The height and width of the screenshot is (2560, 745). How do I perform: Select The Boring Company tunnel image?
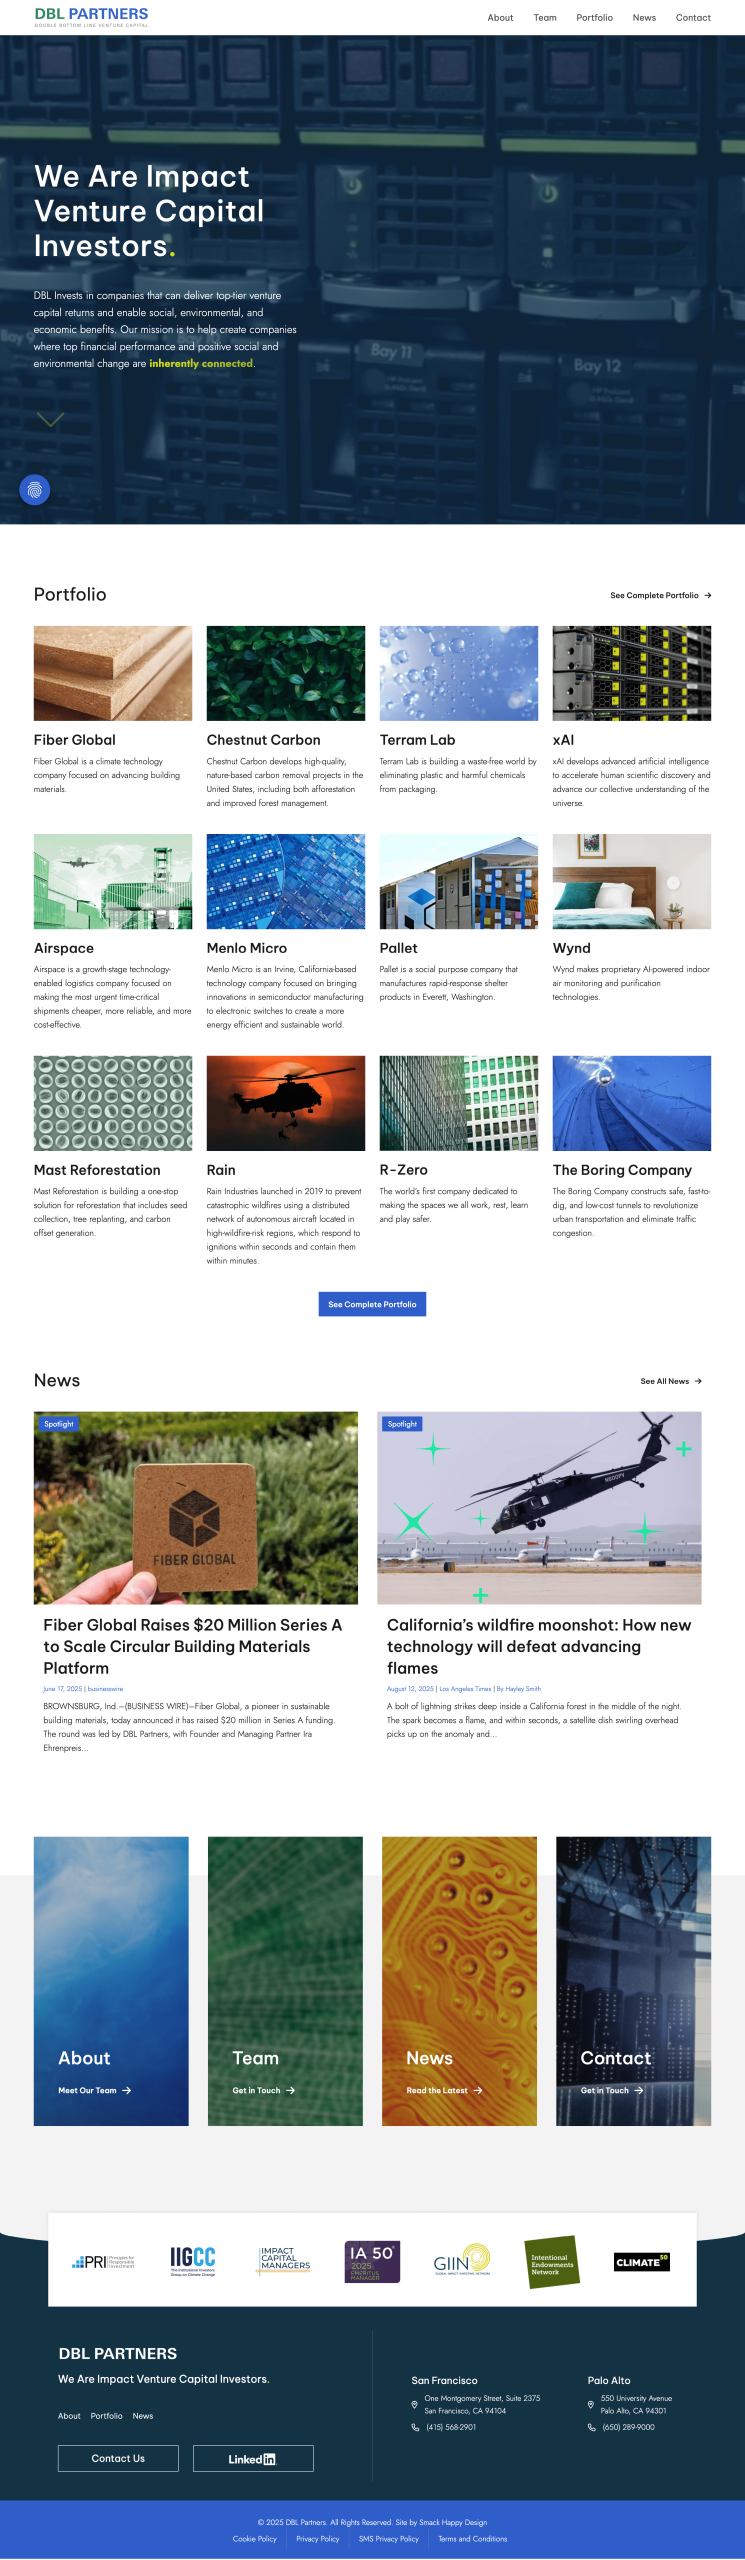(x=632, y=1103)
